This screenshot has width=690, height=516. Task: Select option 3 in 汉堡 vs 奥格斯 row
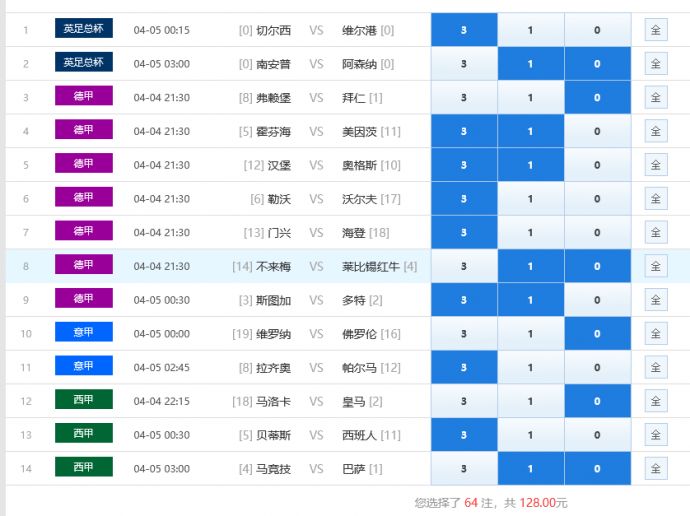[x=464, y=165]
